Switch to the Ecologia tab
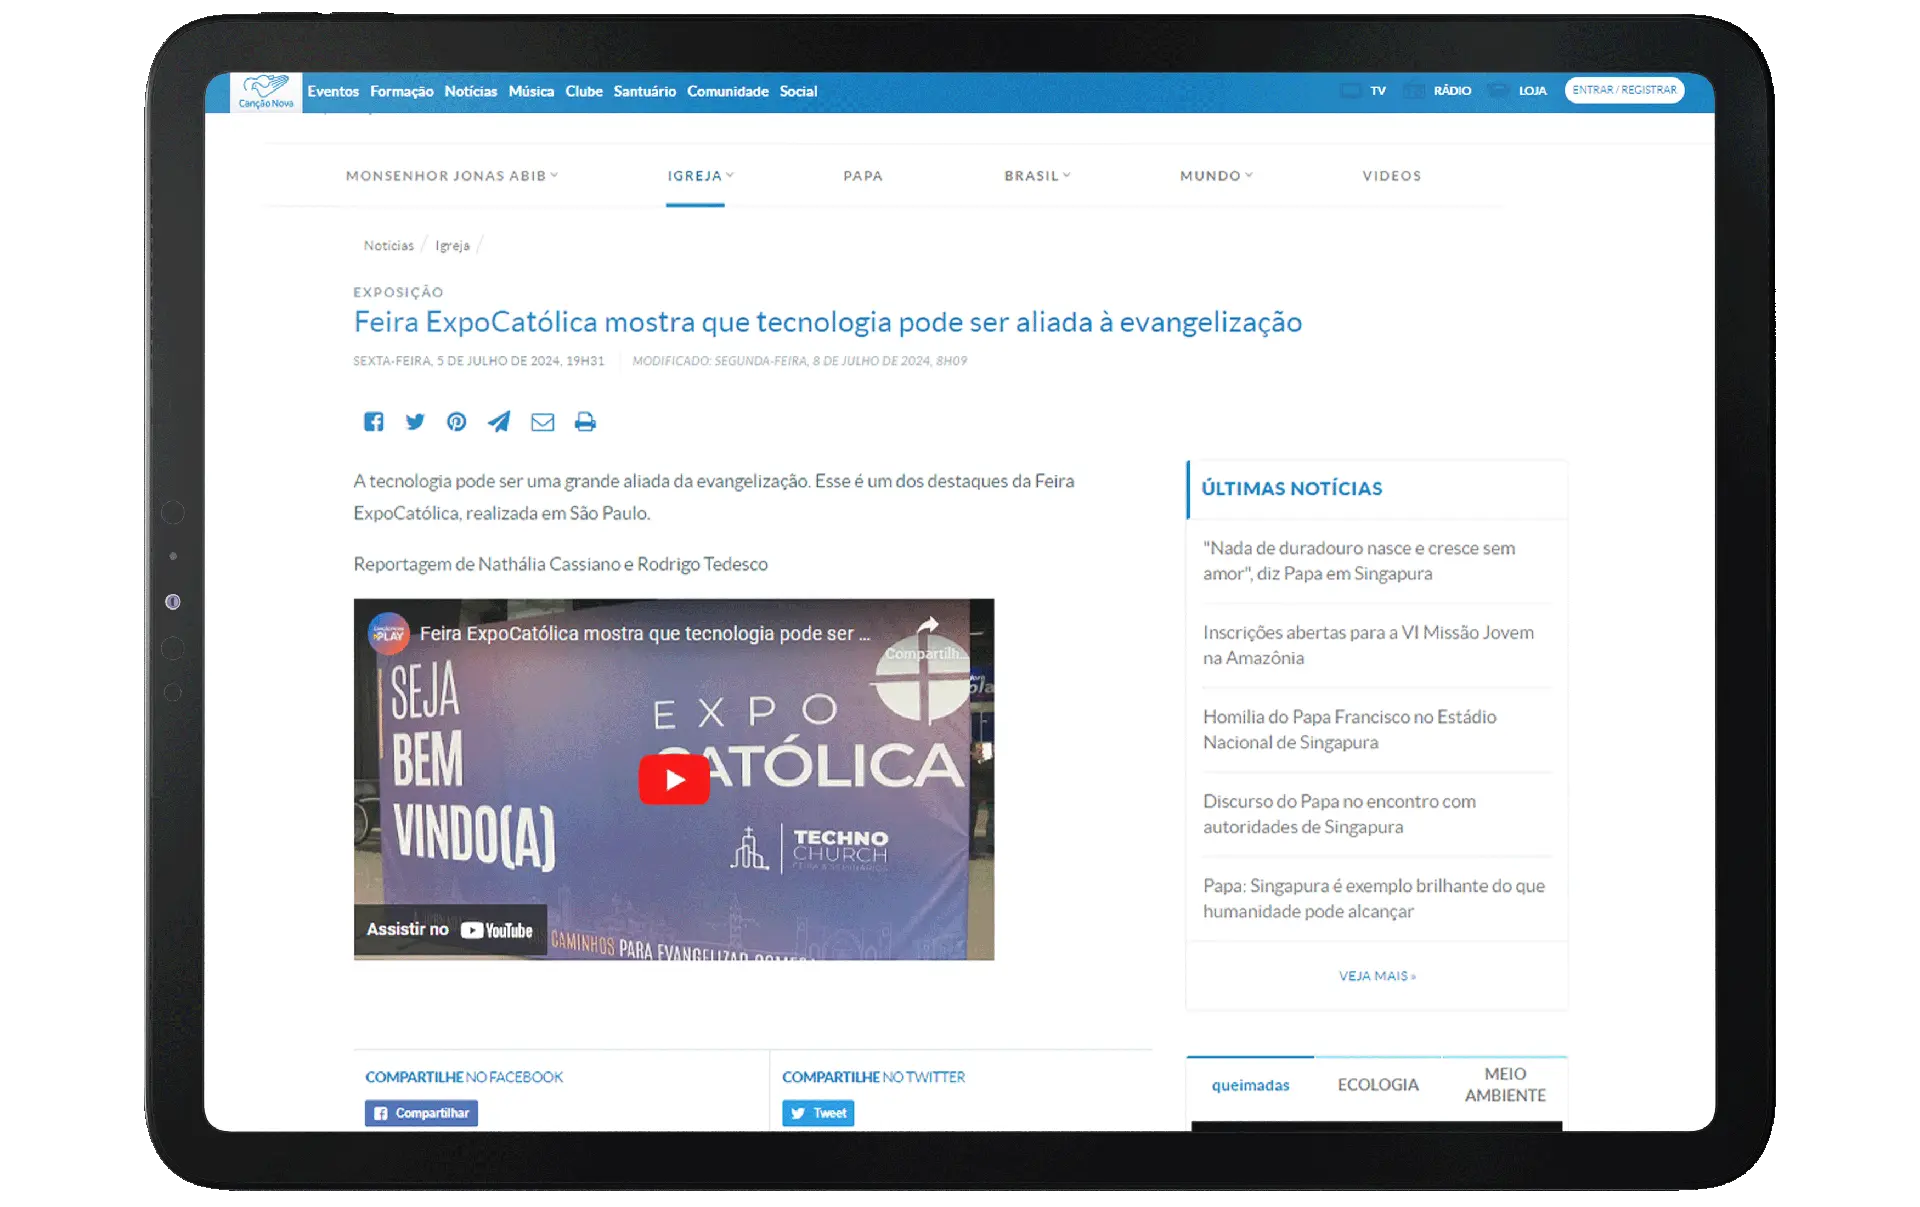The image size is (1920, 1207). 1377,1085
